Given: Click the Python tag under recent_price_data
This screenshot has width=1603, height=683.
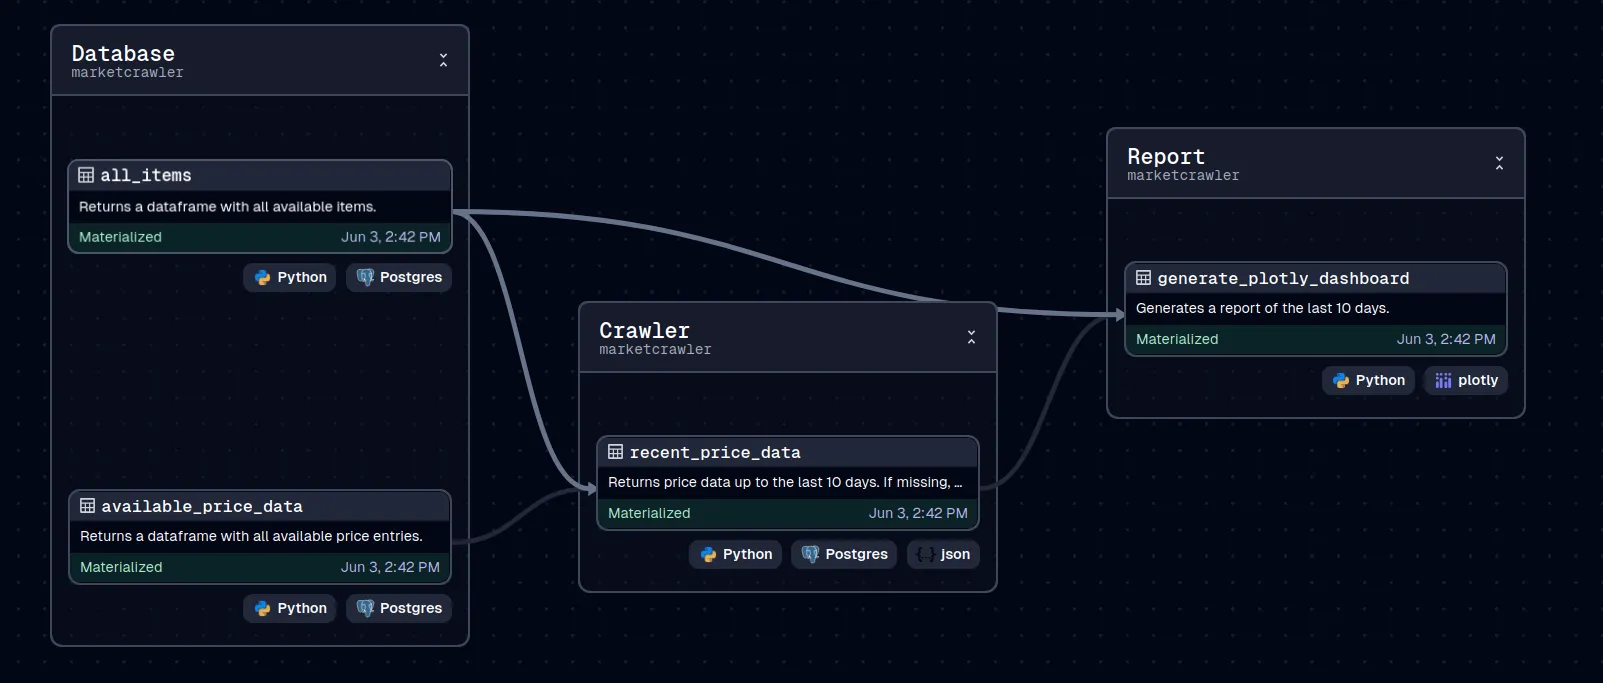Looking at the screenshot, I should click(736, 554).
